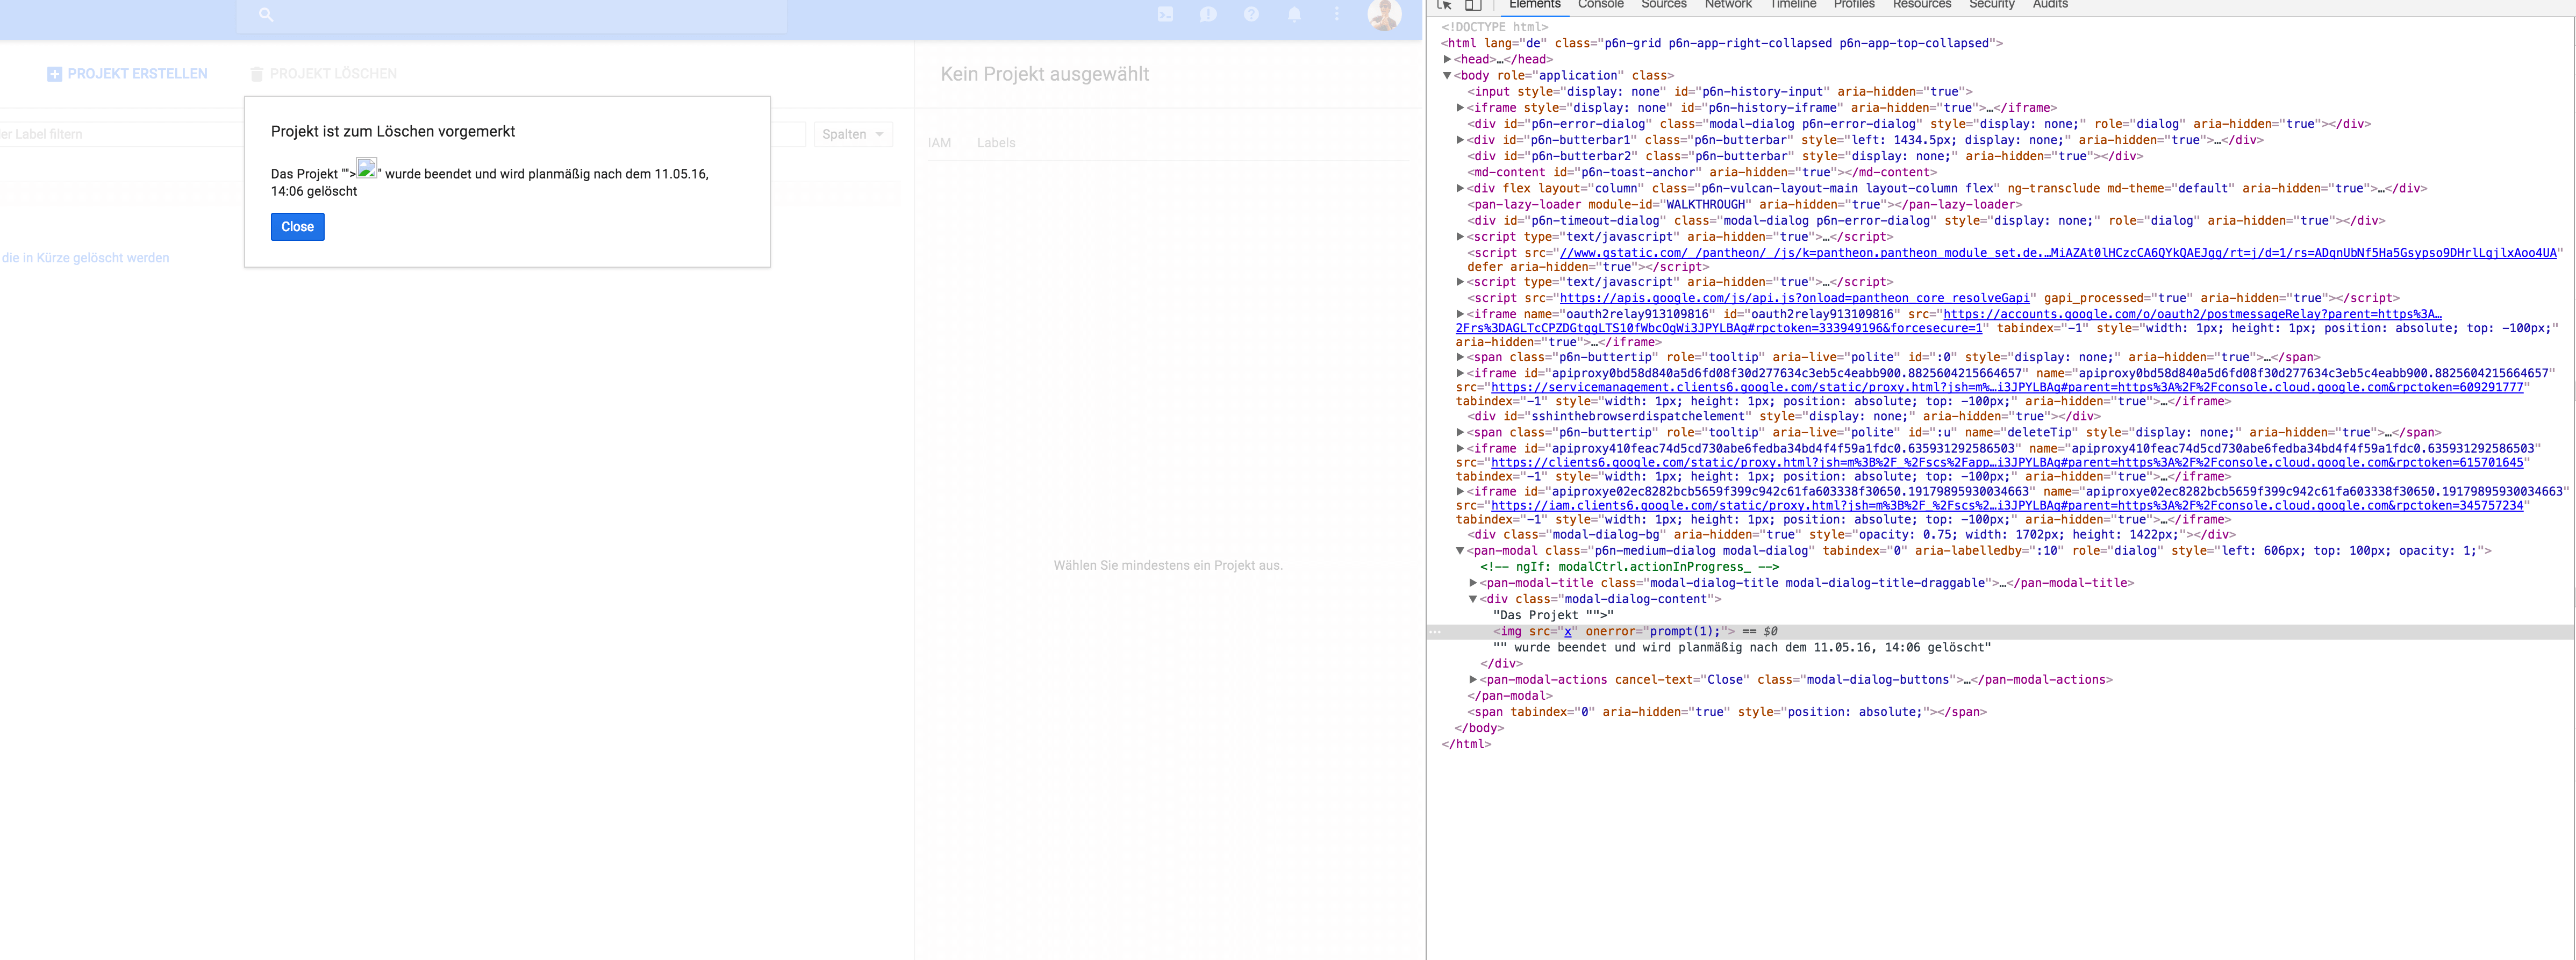Open the iam.clients6.google.com proxy link
The height and width of the screenshot is (960, 2576).
click(x=2007, y=506)
